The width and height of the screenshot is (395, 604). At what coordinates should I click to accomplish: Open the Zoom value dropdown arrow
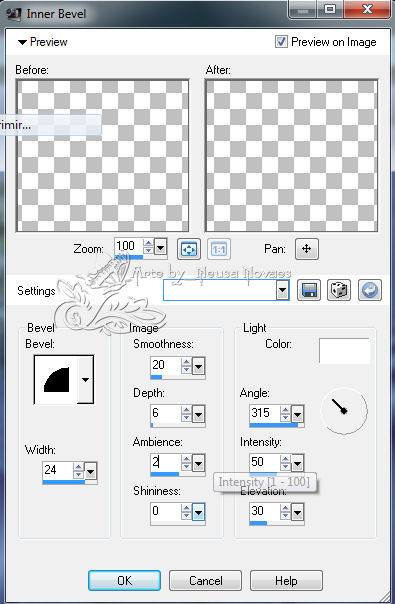coord(160,246)
